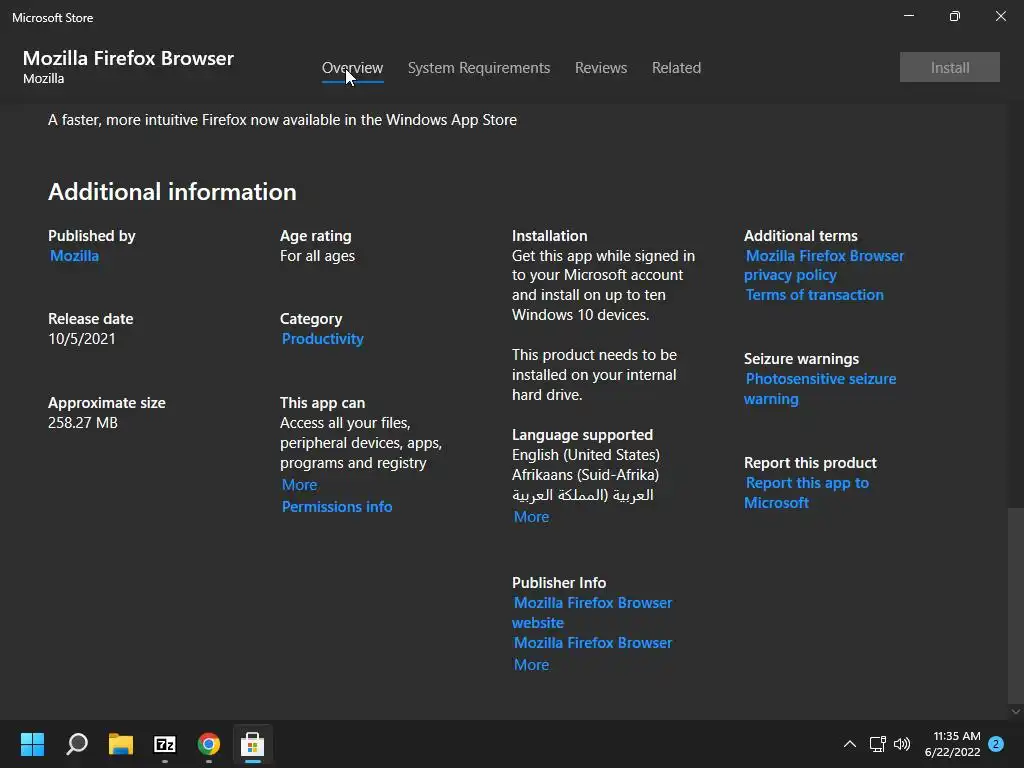The image size is (1024, 768).
Task: Click Afrikaans (Suid-Afrika) language entry
Action: point(585,475)
